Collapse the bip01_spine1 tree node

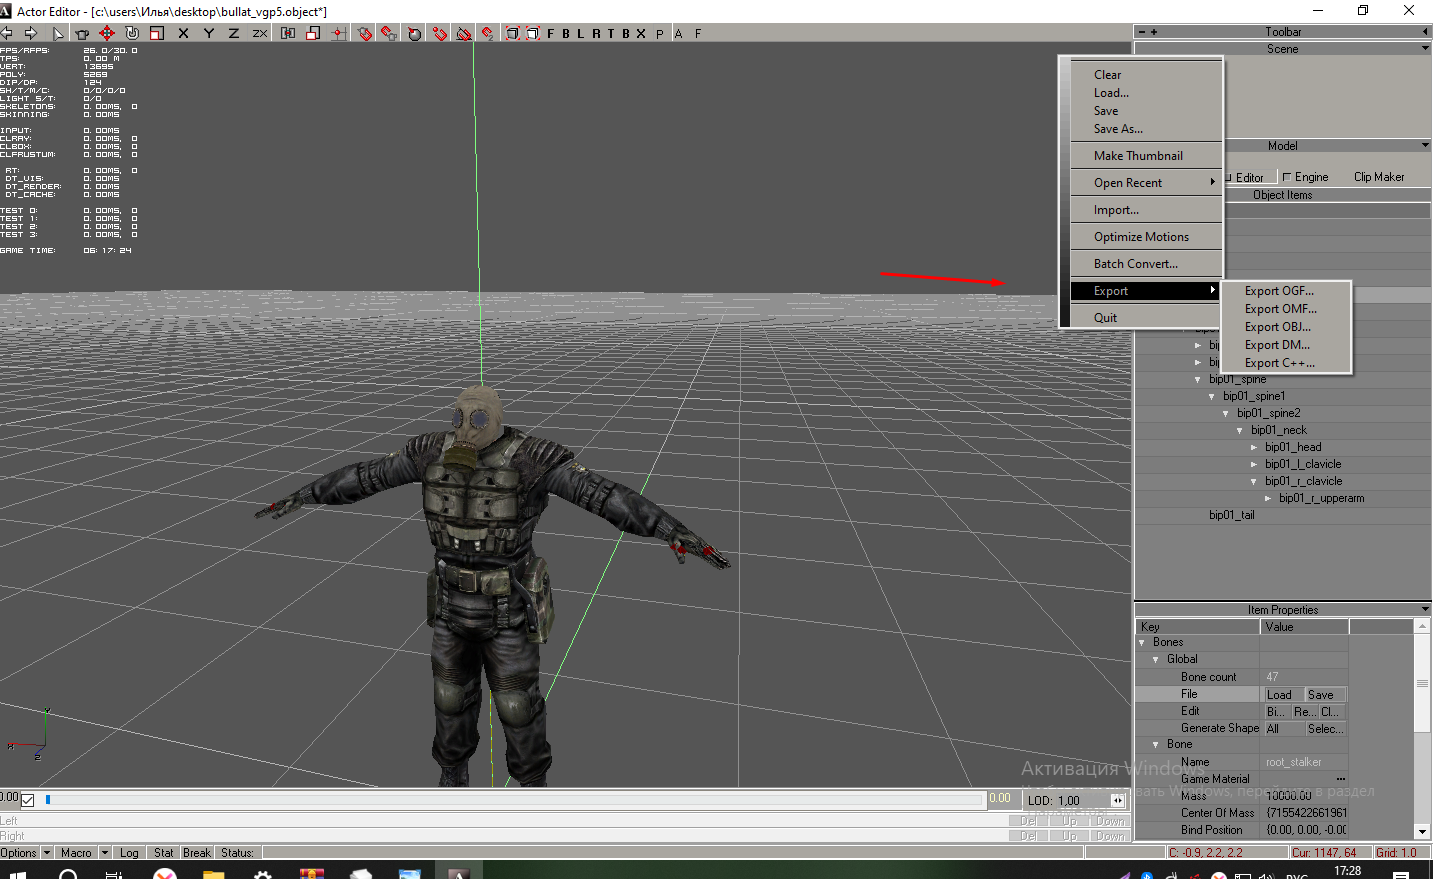point(1212,397)
